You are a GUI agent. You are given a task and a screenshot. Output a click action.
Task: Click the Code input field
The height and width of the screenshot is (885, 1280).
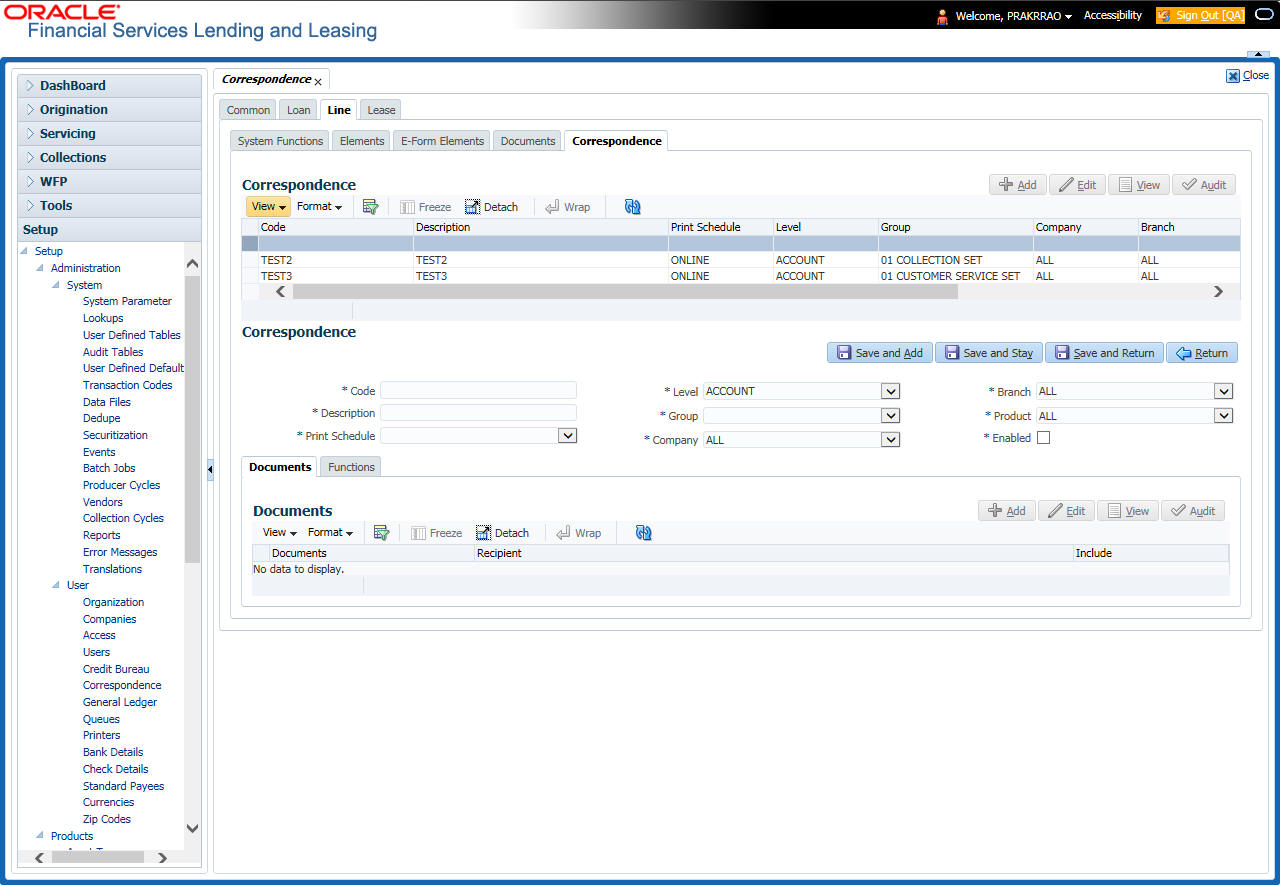tap(478, 390)
